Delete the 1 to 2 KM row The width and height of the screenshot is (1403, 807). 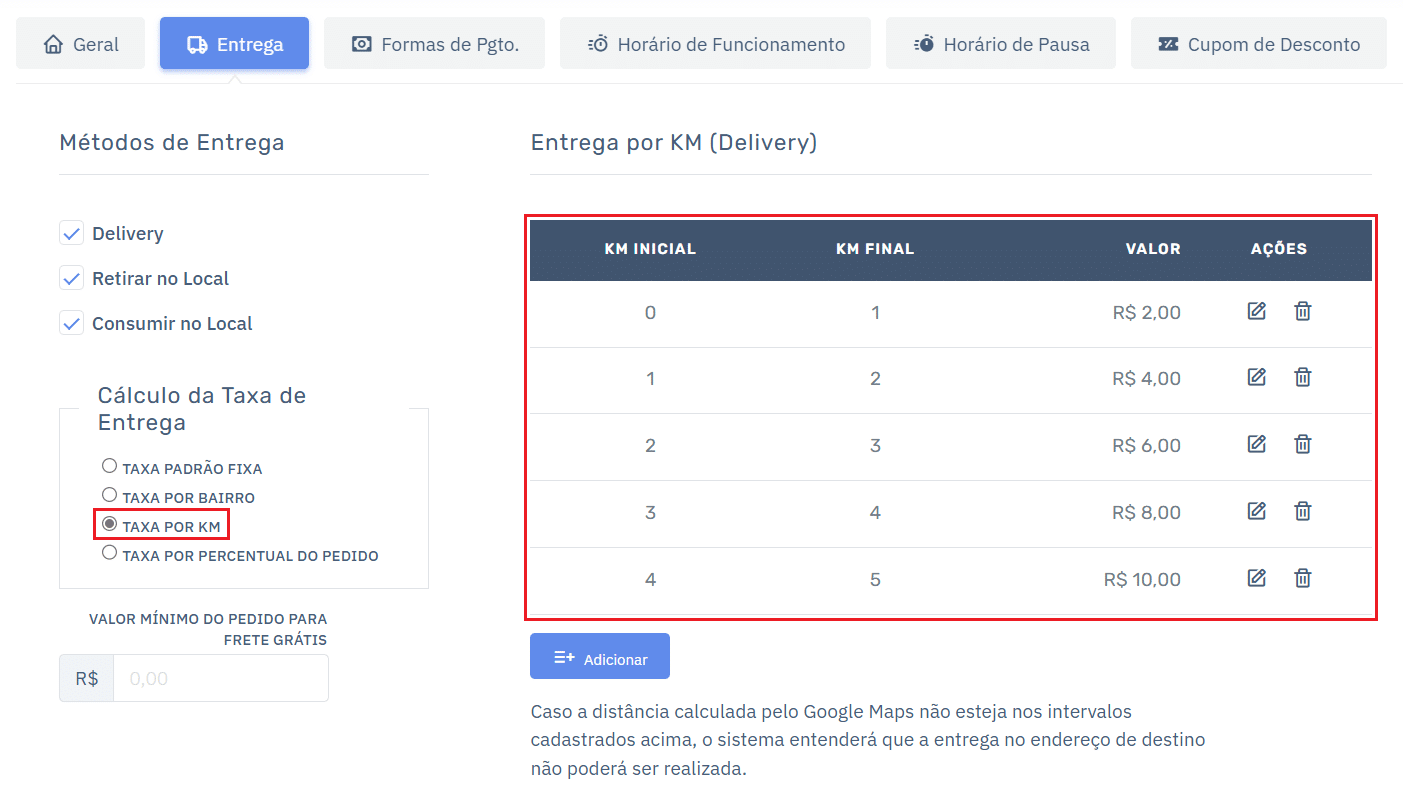point(1302,378)
